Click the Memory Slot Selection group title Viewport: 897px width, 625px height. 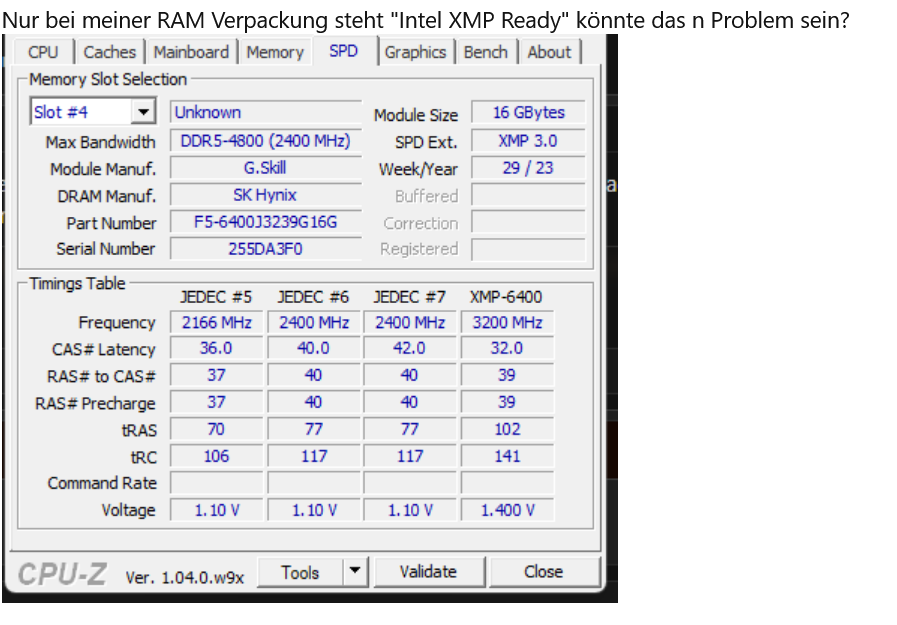108,79
